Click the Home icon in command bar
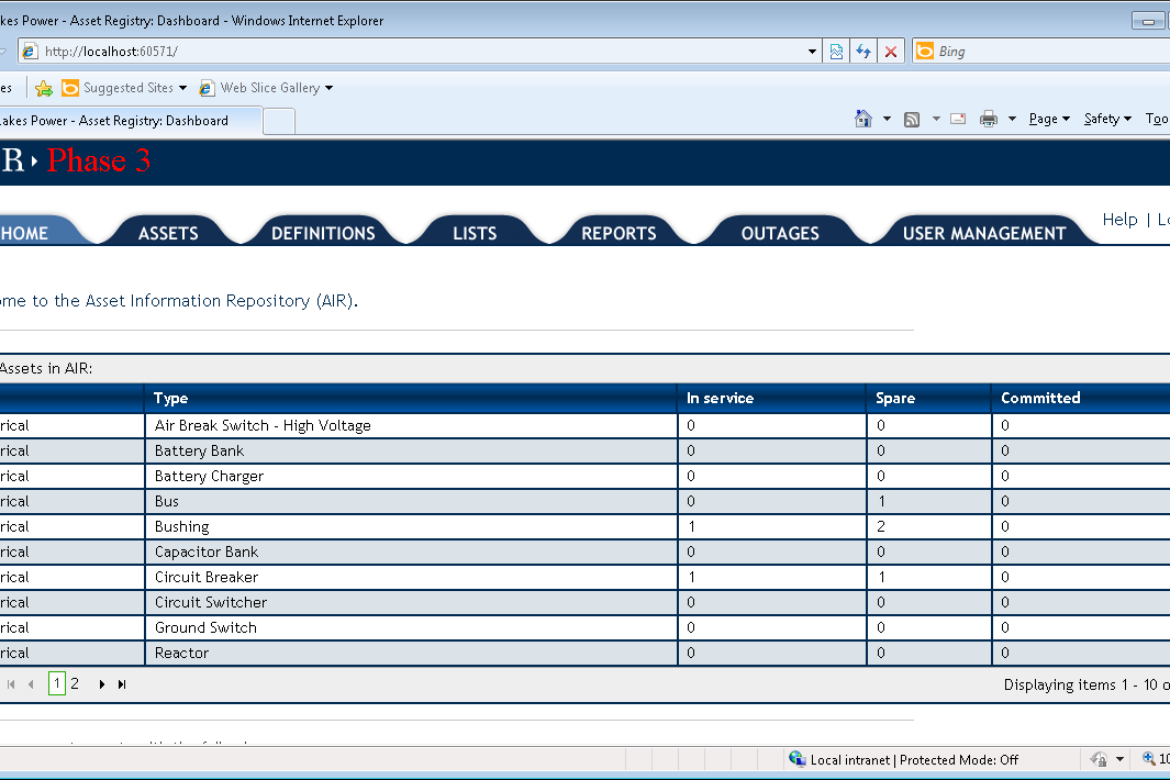1170x780 pixels. tap(863, 119)
